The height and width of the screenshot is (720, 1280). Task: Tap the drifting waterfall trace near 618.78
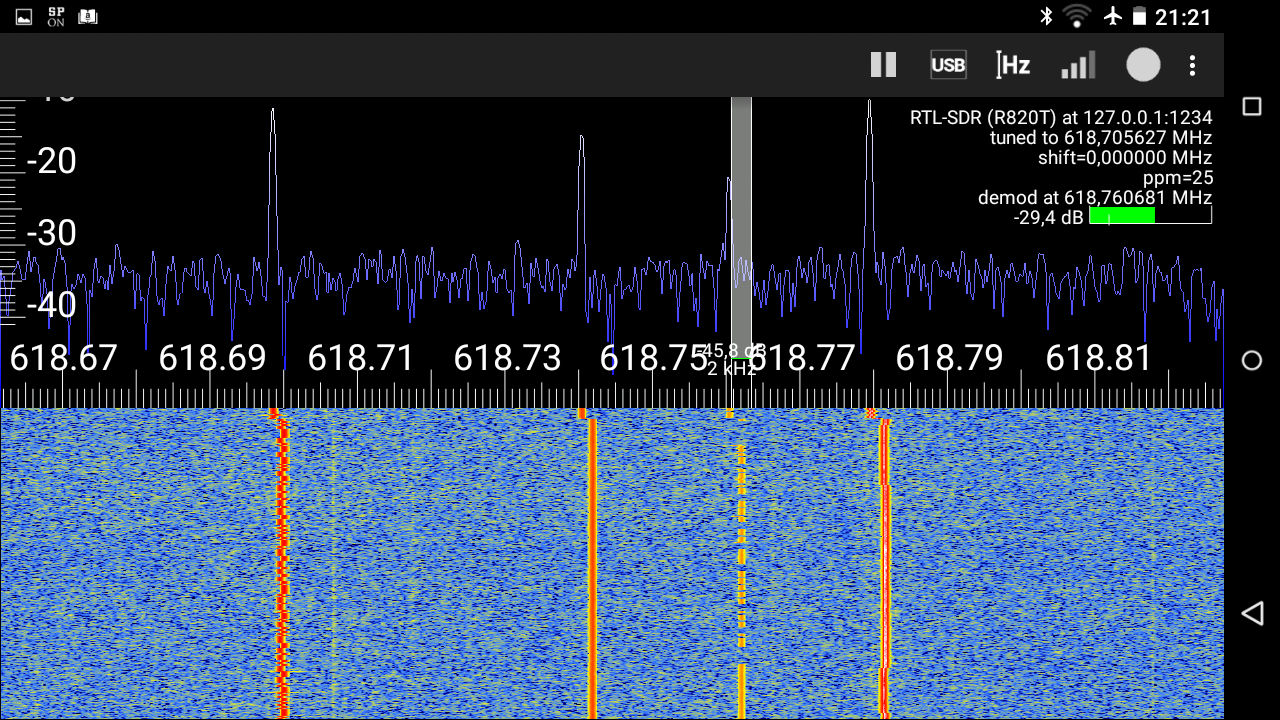(884, 568)
